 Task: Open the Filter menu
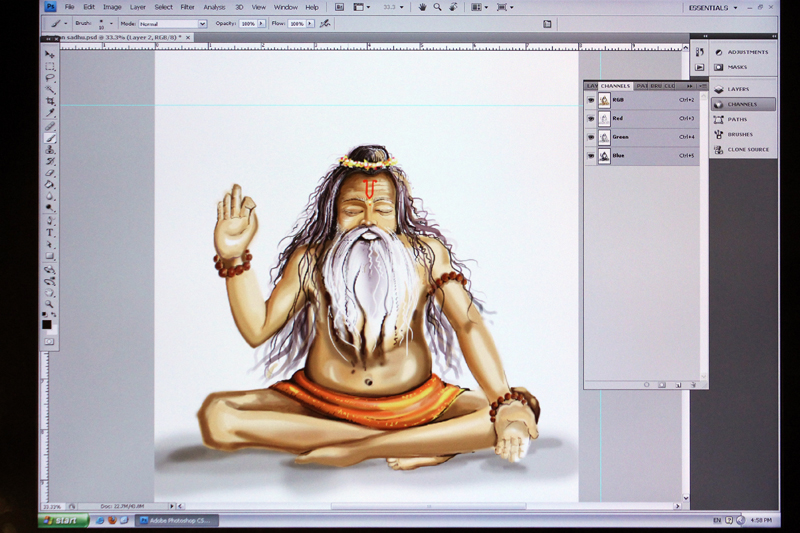click(187, 7)
